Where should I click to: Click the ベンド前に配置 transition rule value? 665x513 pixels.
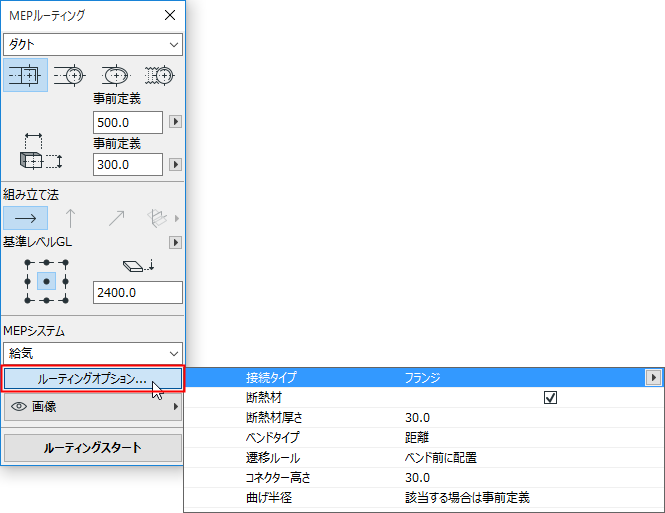click(x=441, y=458)
